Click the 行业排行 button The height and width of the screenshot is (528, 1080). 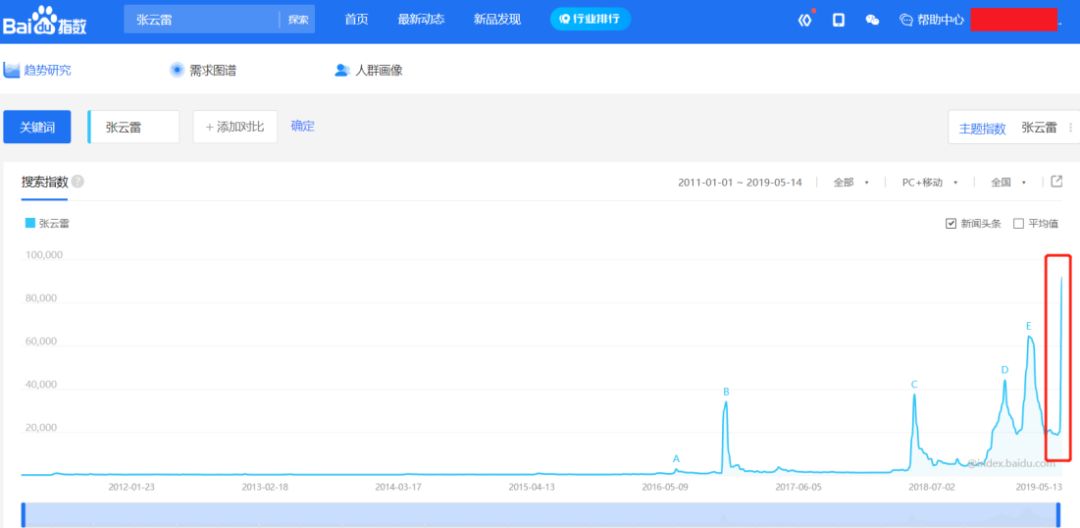(x=590, y=20)
